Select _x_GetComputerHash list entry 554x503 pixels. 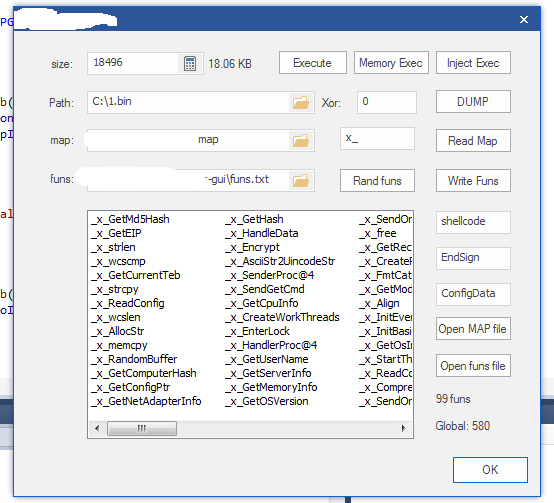144,373
